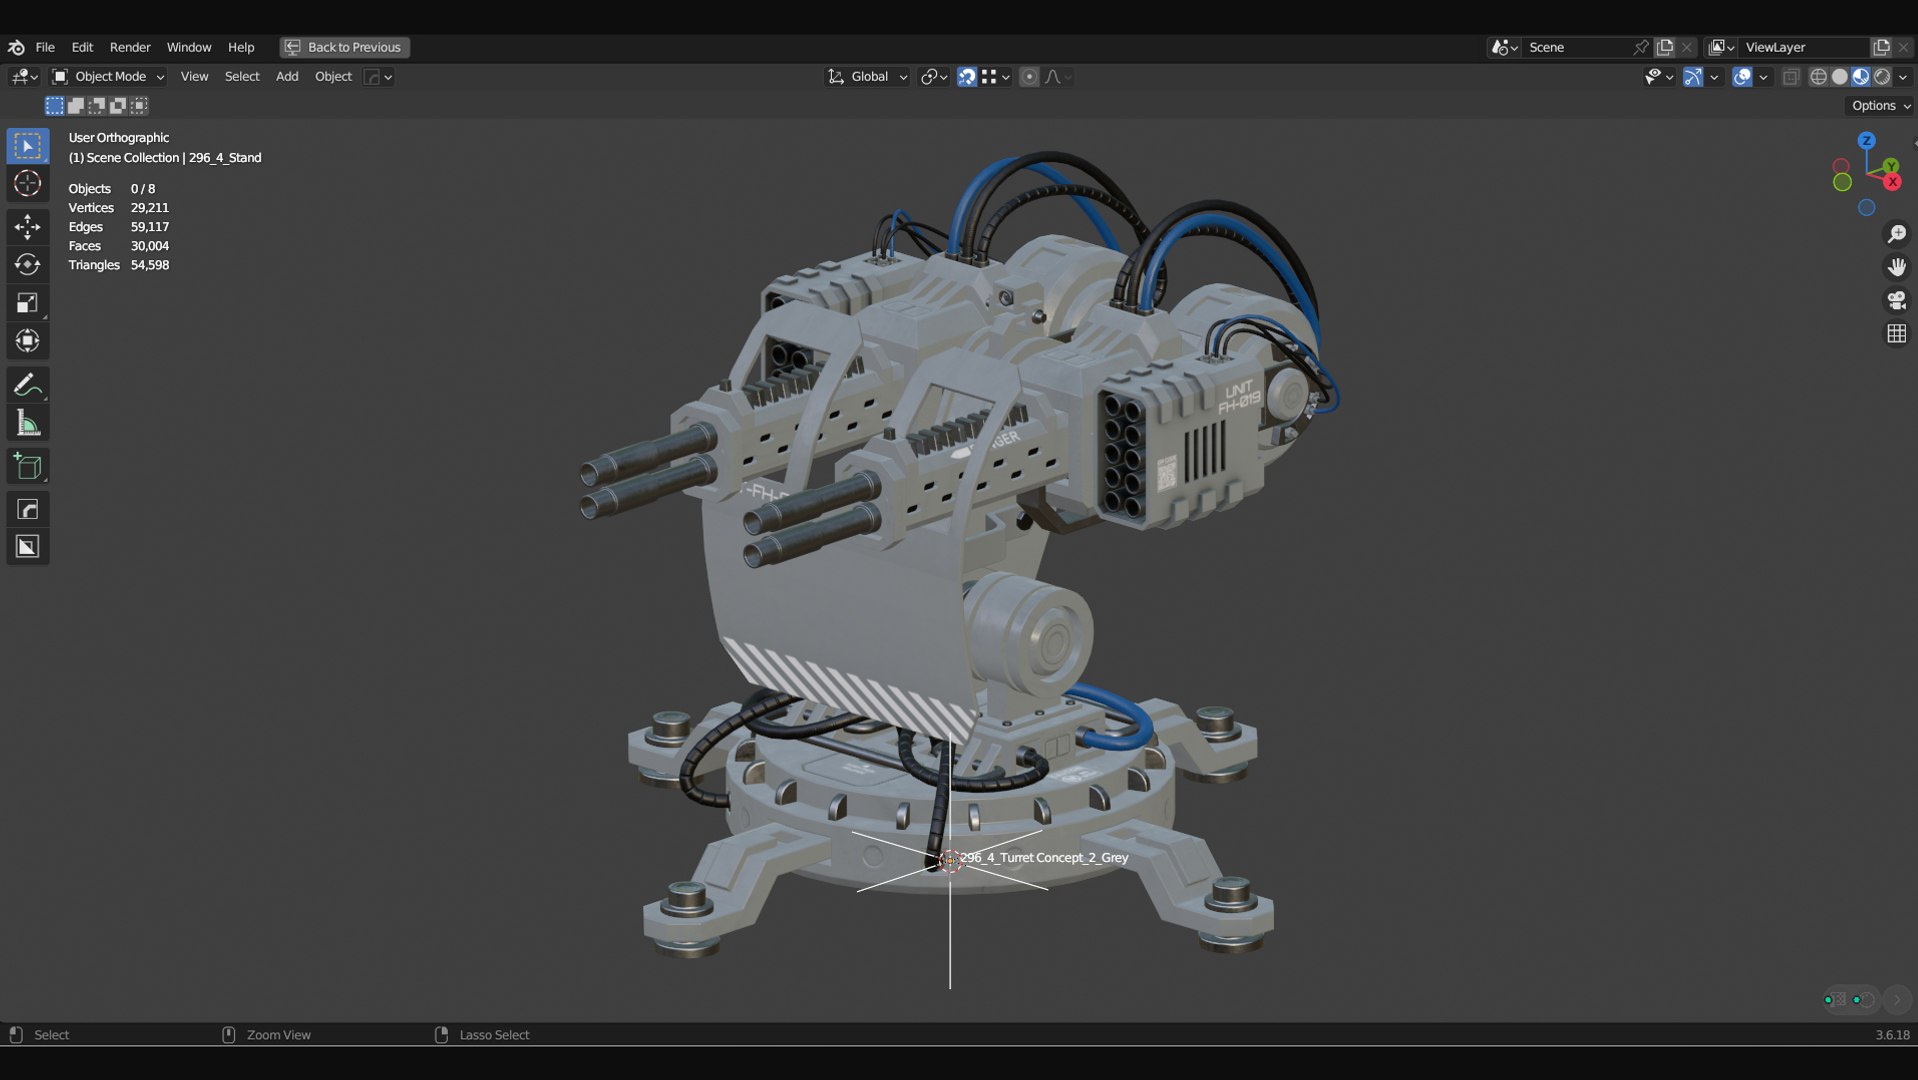Toggle X-ray mode
The width and height of the screenshot is (1918, 1080).
point(1791,77)
